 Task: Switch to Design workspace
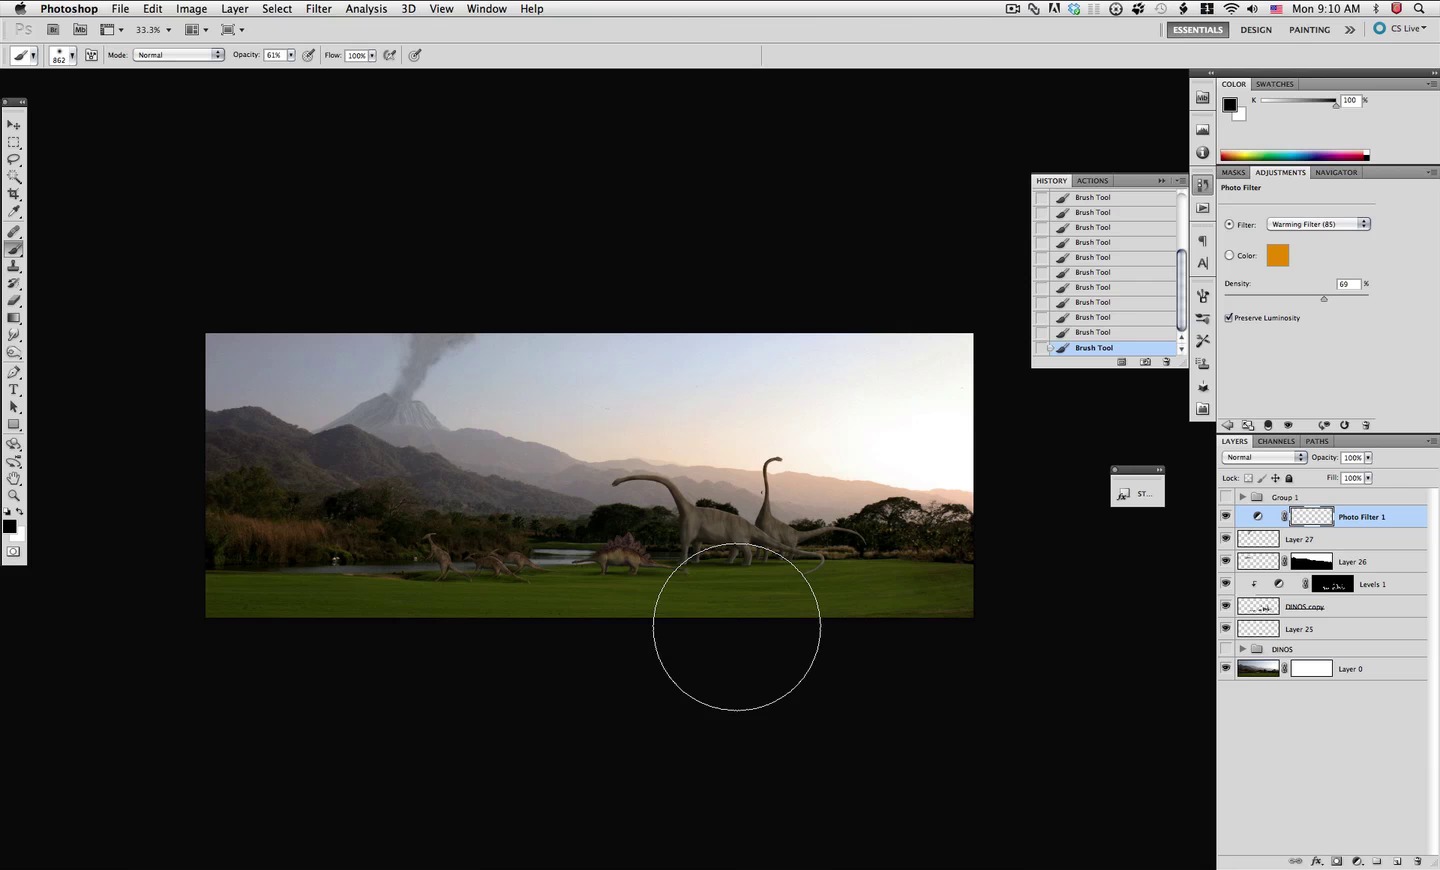tap(1256, 29)
